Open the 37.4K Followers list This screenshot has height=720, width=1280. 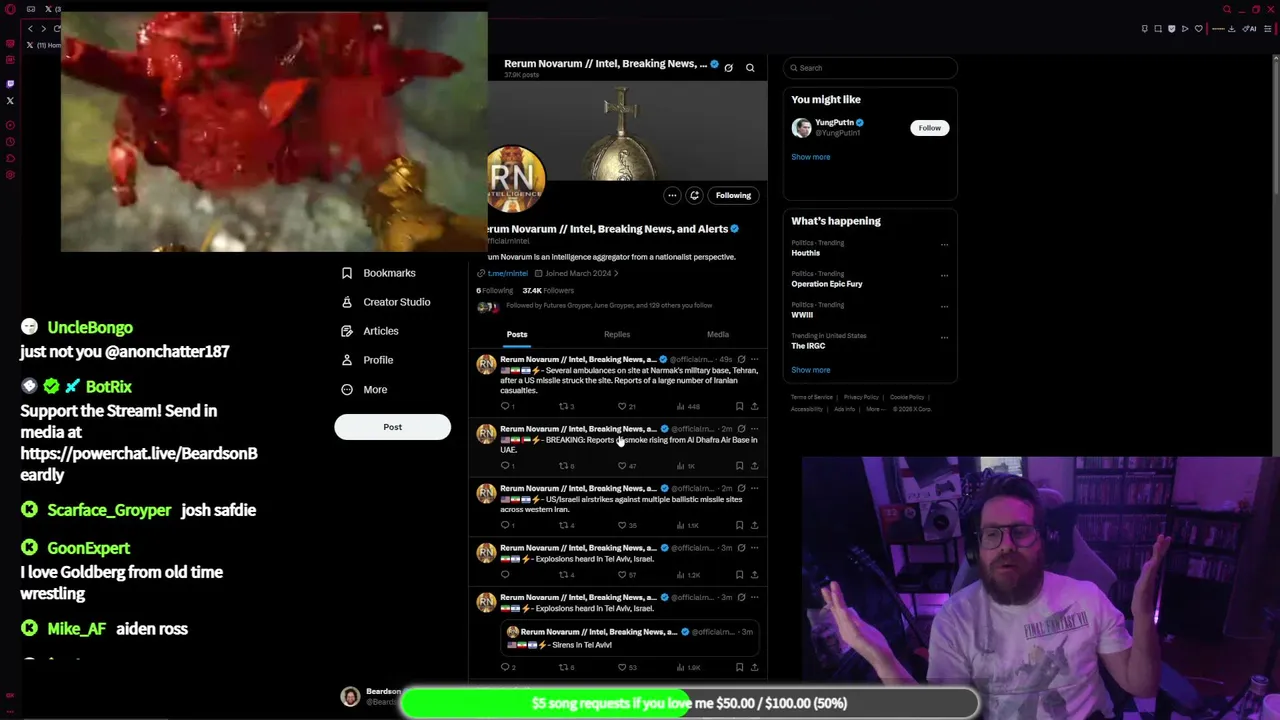click(548, 290)
